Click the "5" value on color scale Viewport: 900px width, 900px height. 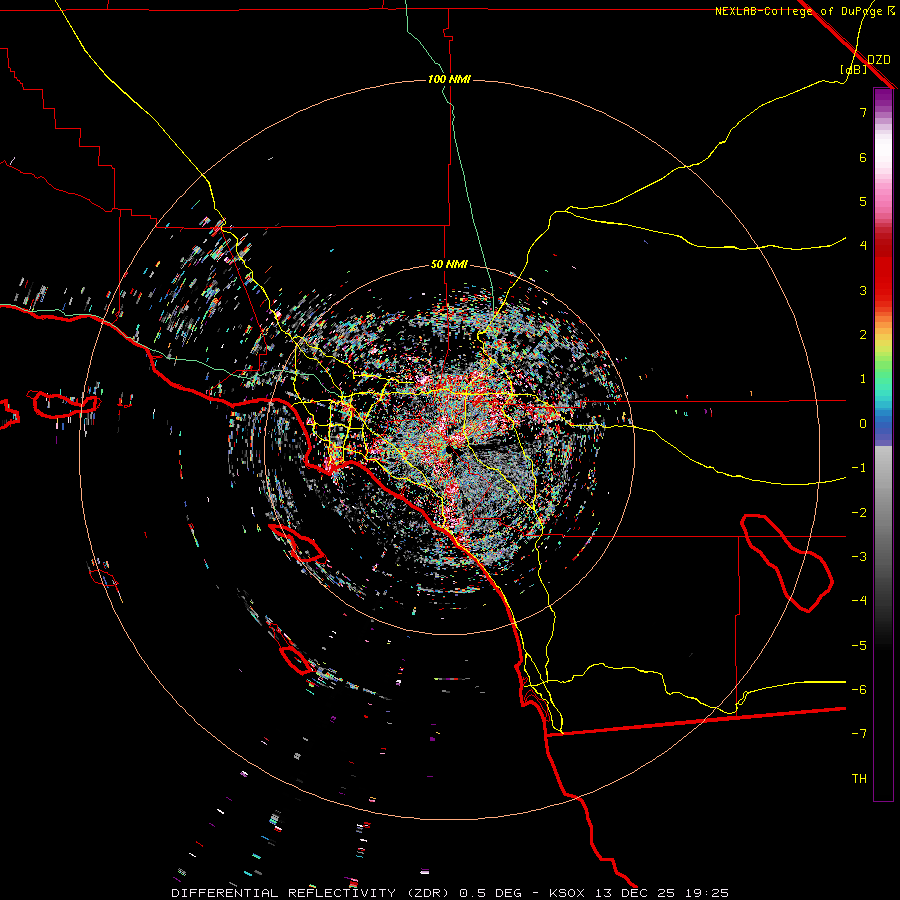click(x=863, y=201)
